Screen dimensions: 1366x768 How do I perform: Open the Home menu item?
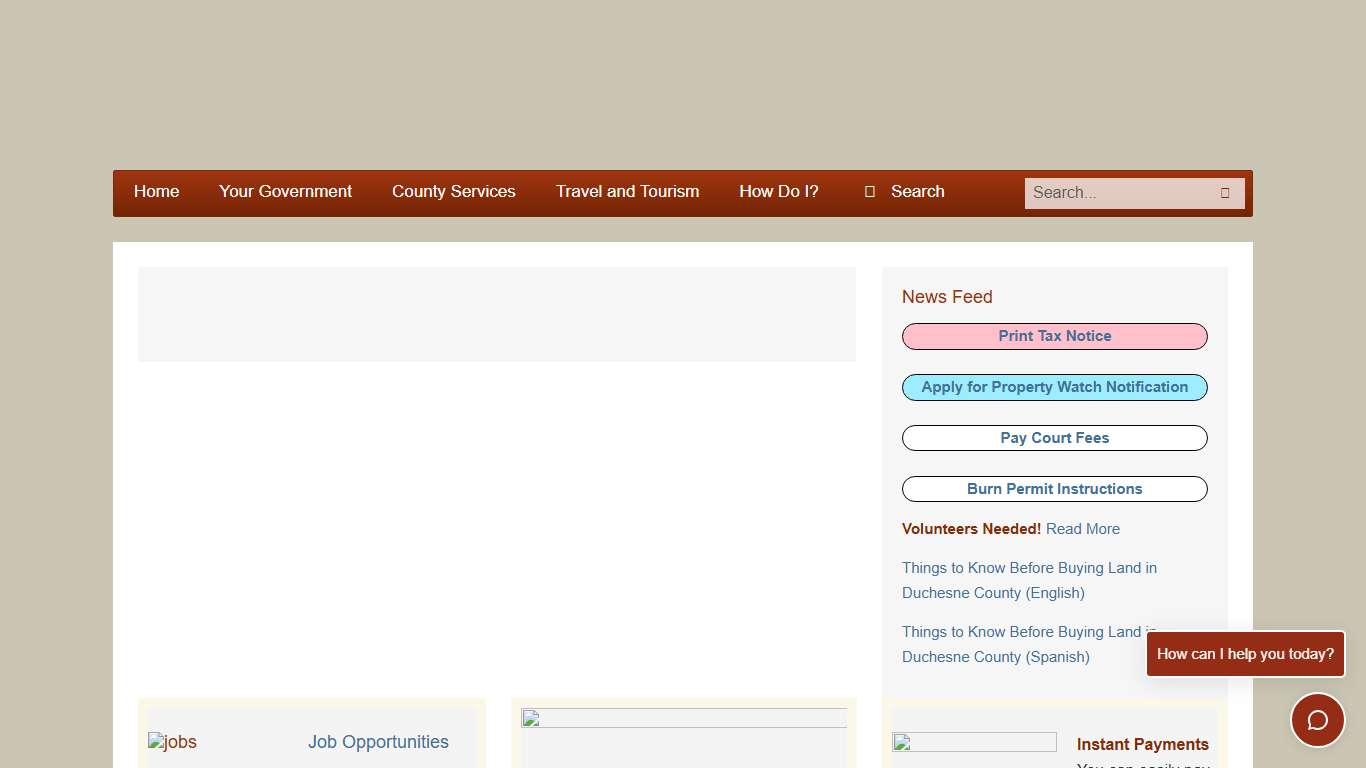tap(156, 192)
